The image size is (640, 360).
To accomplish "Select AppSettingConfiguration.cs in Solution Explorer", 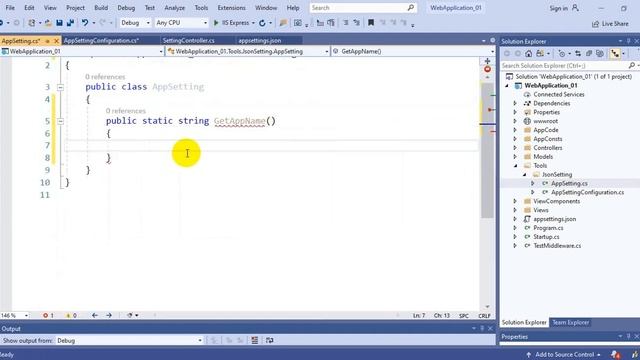I will coord(587,192).
